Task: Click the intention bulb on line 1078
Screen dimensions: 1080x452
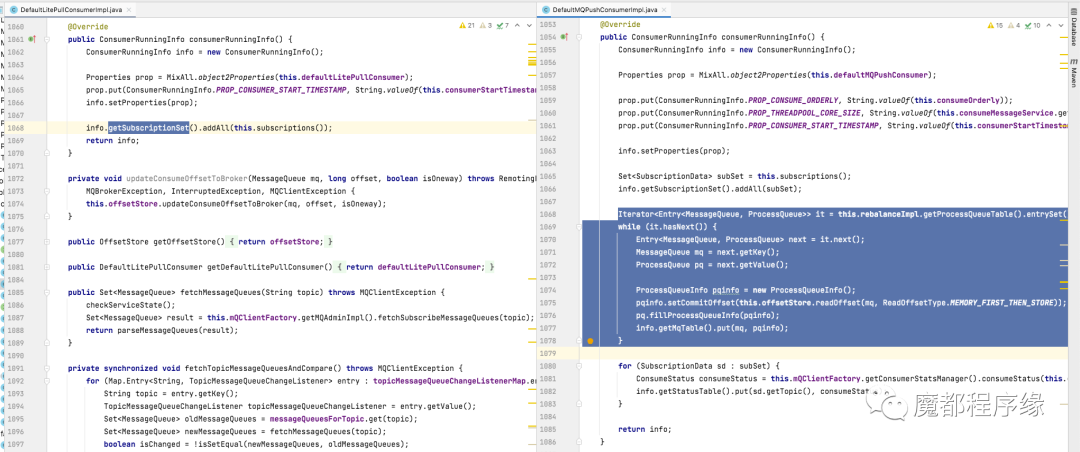Action: (x=590, y=341)
